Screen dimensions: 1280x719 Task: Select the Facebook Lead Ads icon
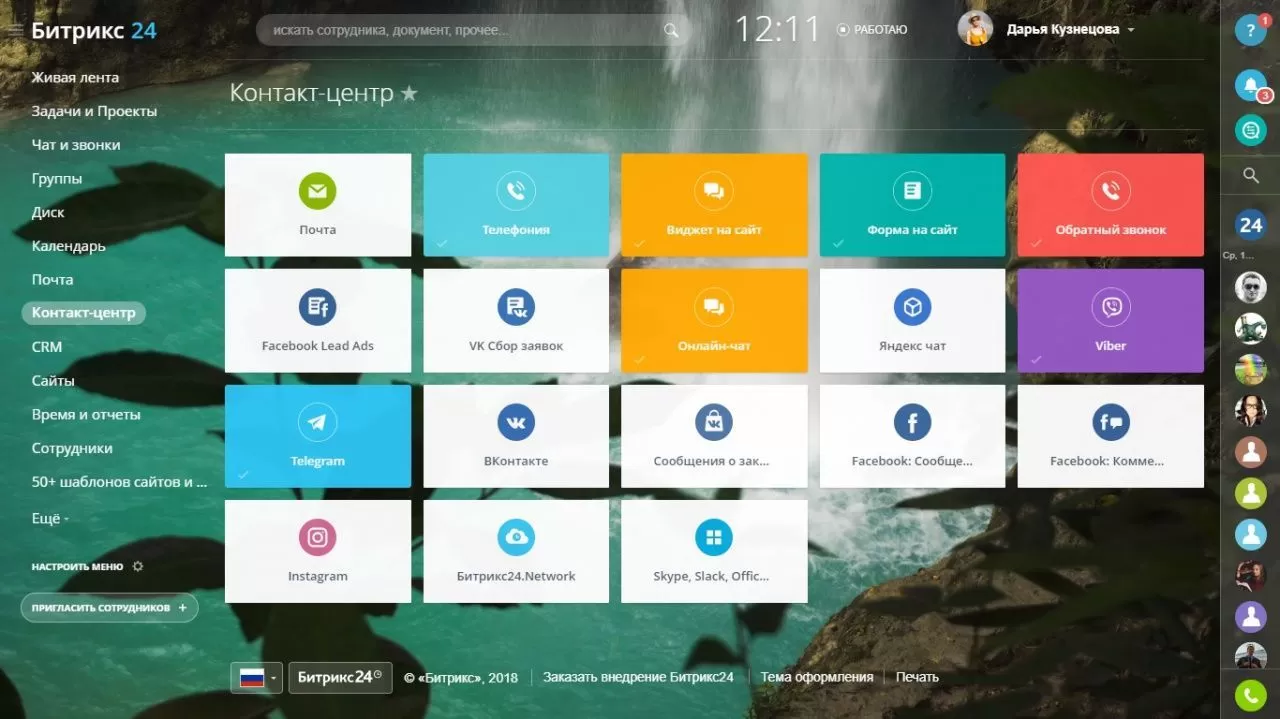point(317,308)
